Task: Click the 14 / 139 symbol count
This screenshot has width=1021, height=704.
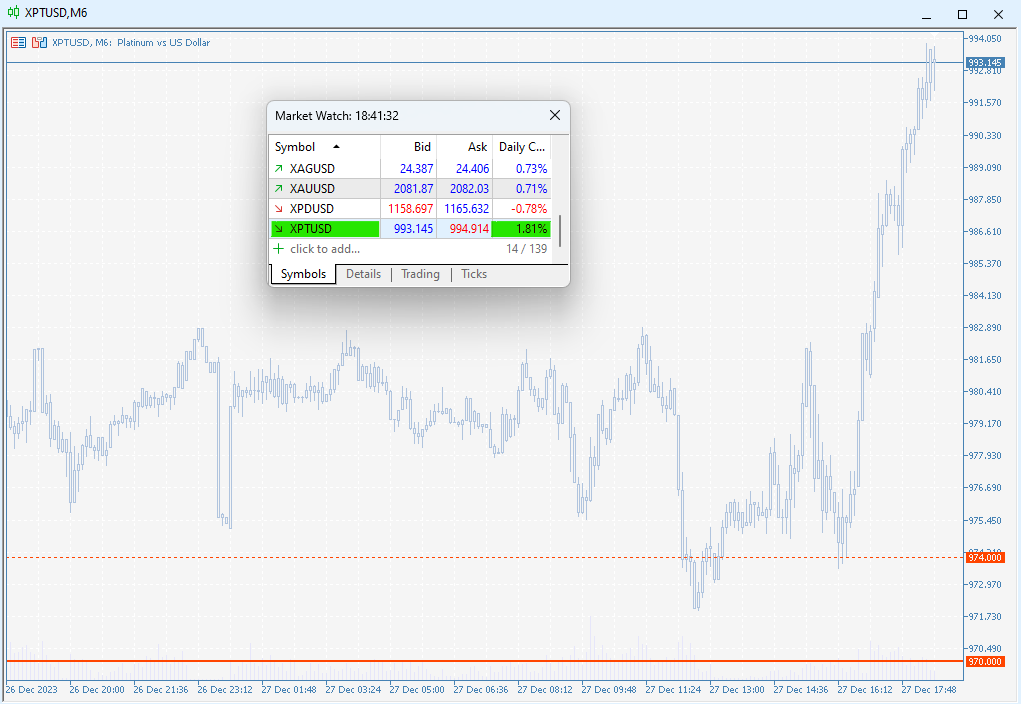Action: [526, 249]
